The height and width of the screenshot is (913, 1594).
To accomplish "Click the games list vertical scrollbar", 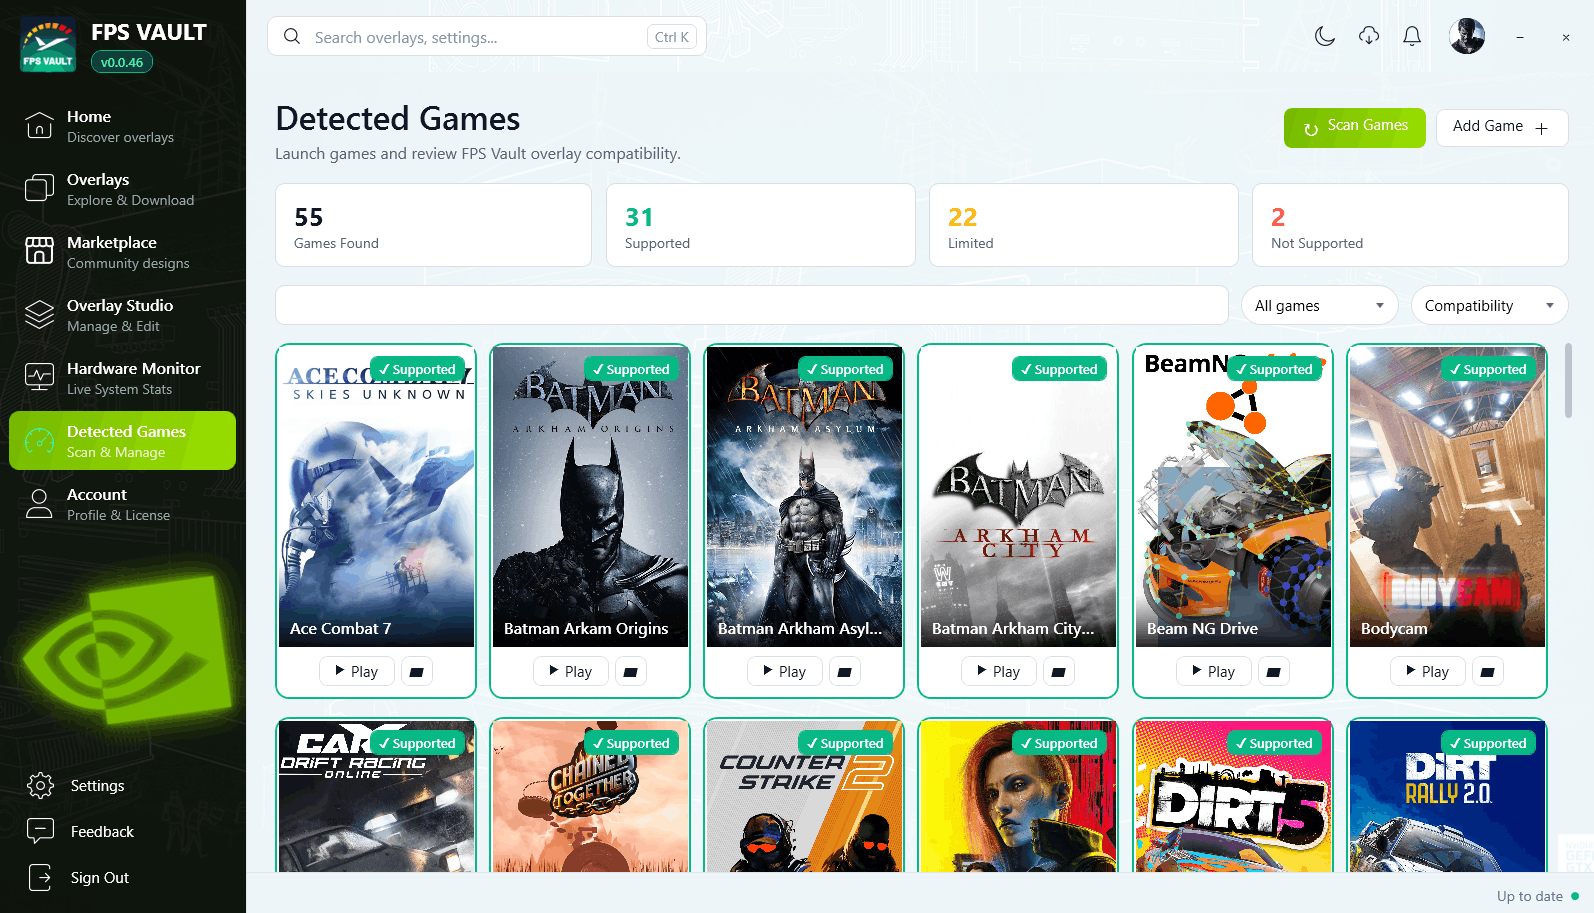I will 1567,380.
